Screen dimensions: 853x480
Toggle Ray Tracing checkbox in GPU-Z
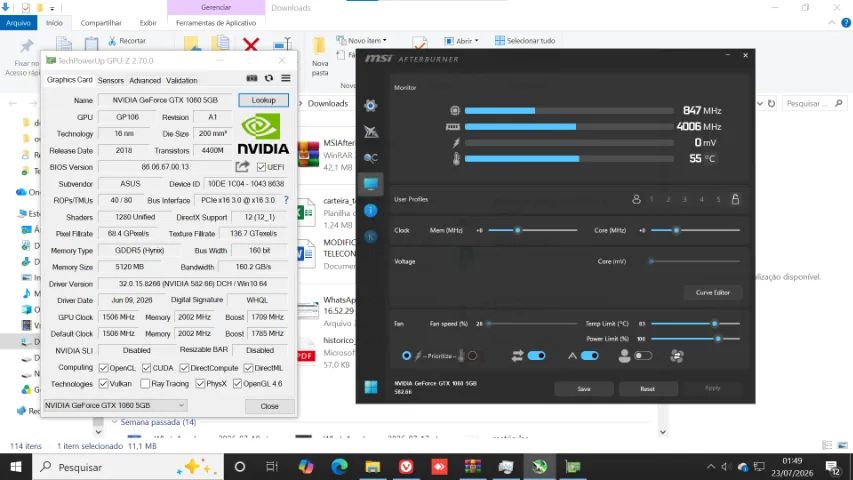[145, 384]
